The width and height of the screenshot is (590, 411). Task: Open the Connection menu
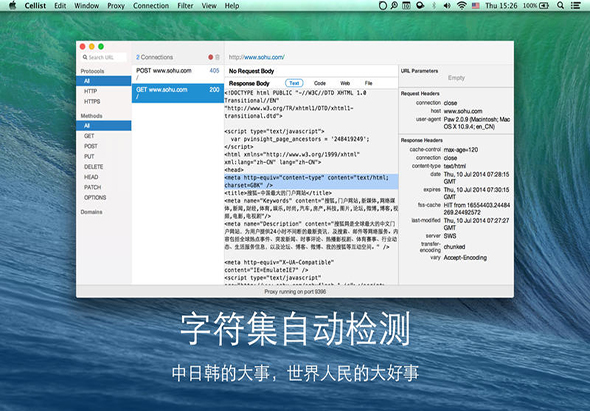[151, 6]
